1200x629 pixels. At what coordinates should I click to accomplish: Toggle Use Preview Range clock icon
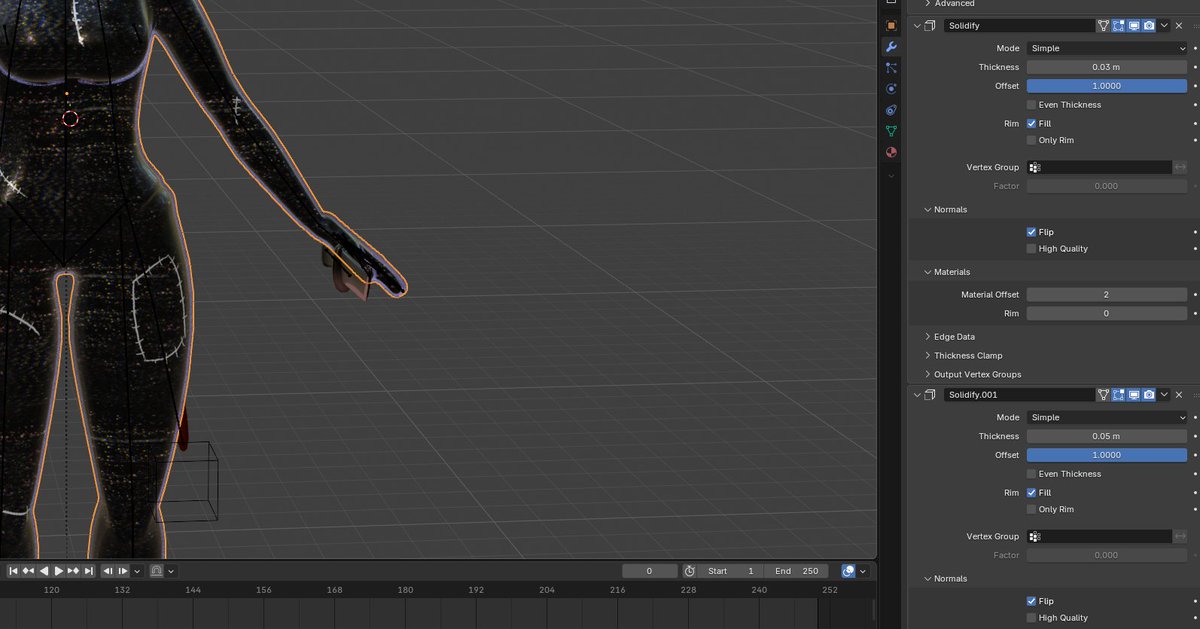pyautogui.click(x=689, y=571)
